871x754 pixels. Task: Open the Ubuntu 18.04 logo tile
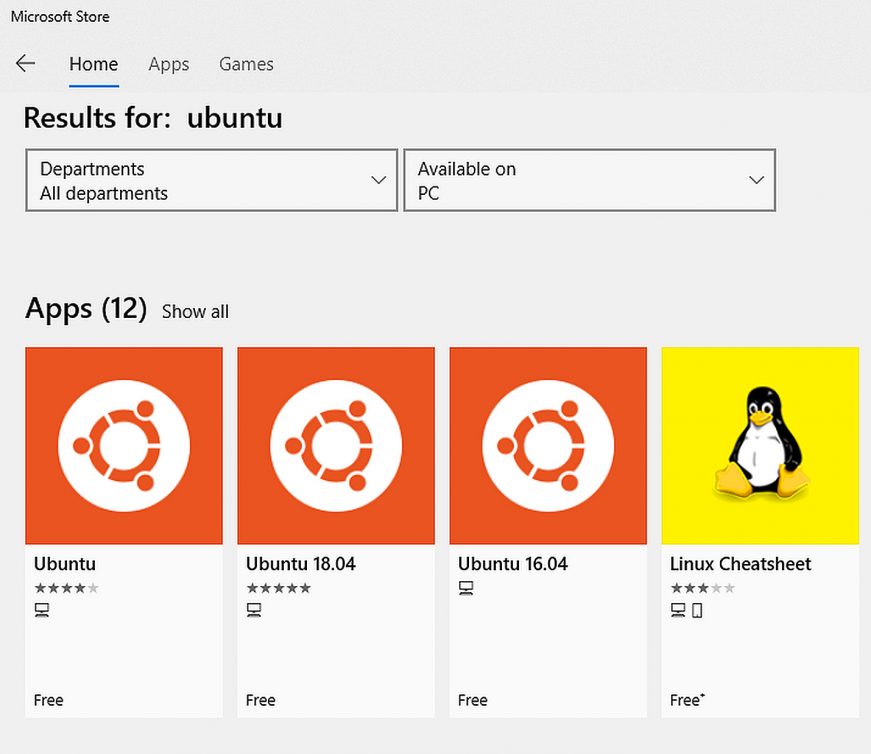tap(336, 446)
